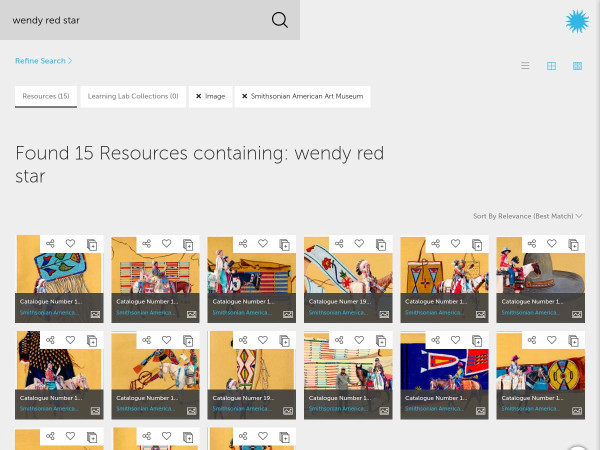The width and height of the screenshot is (600, 450).
Task: Favorite the horse bridle outline resource
Action: click(x=166, y=340)
